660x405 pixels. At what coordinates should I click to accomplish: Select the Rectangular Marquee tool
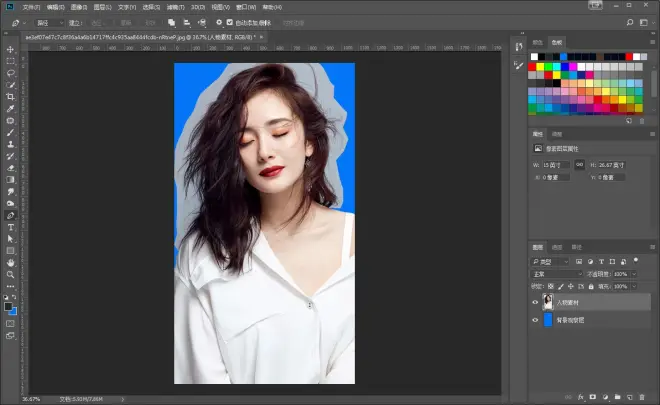coord(10,61)
